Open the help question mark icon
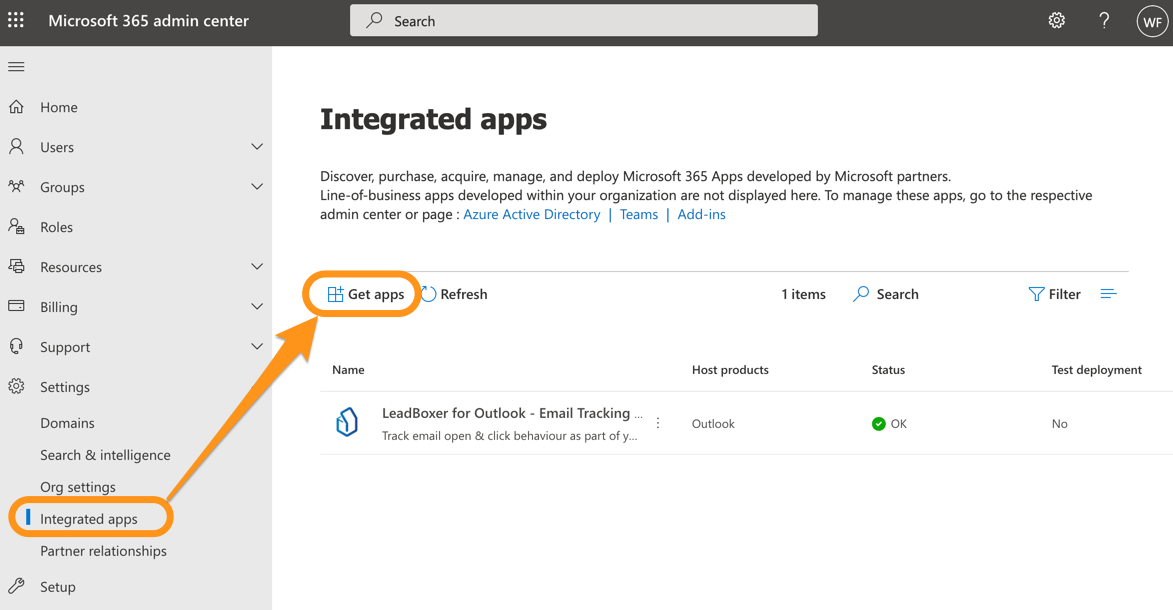Image resolution: width=1173 pixels, height=610 pixels. pos(1104,20)
